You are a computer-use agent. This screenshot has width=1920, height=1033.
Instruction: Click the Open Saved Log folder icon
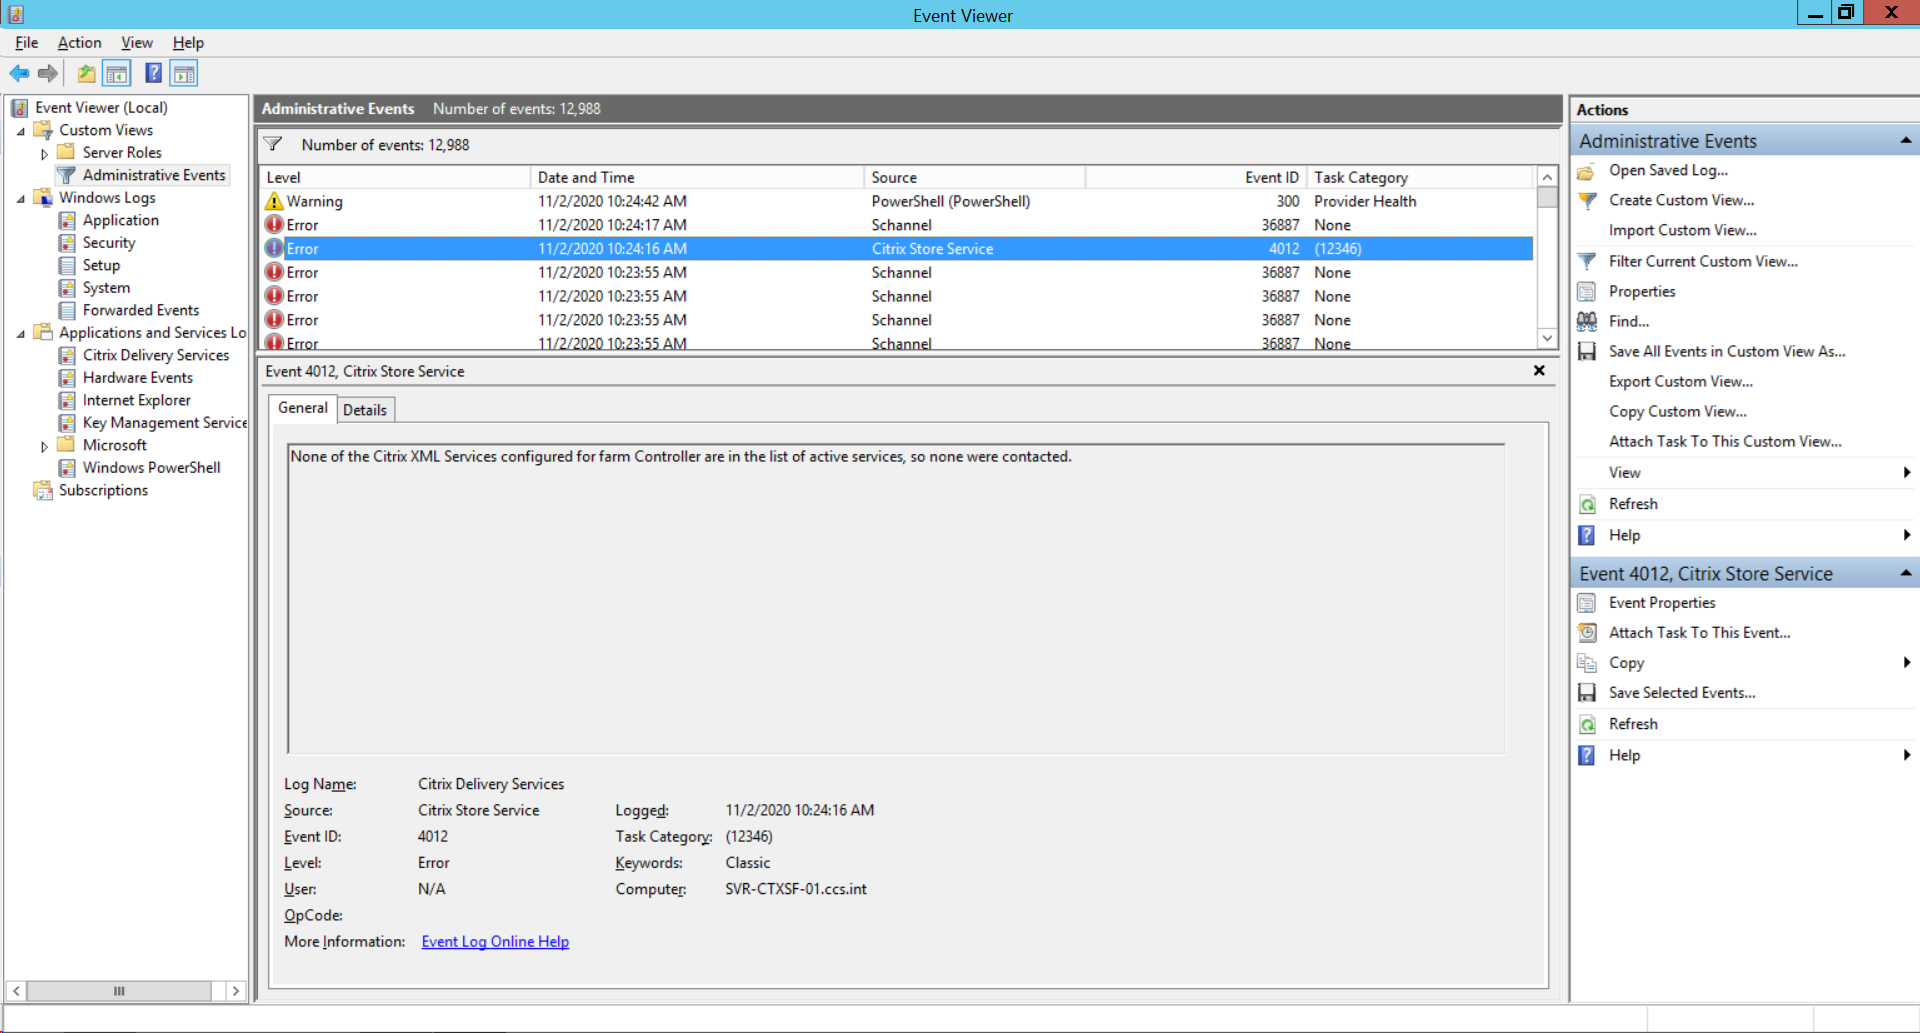pos(1587,171)
